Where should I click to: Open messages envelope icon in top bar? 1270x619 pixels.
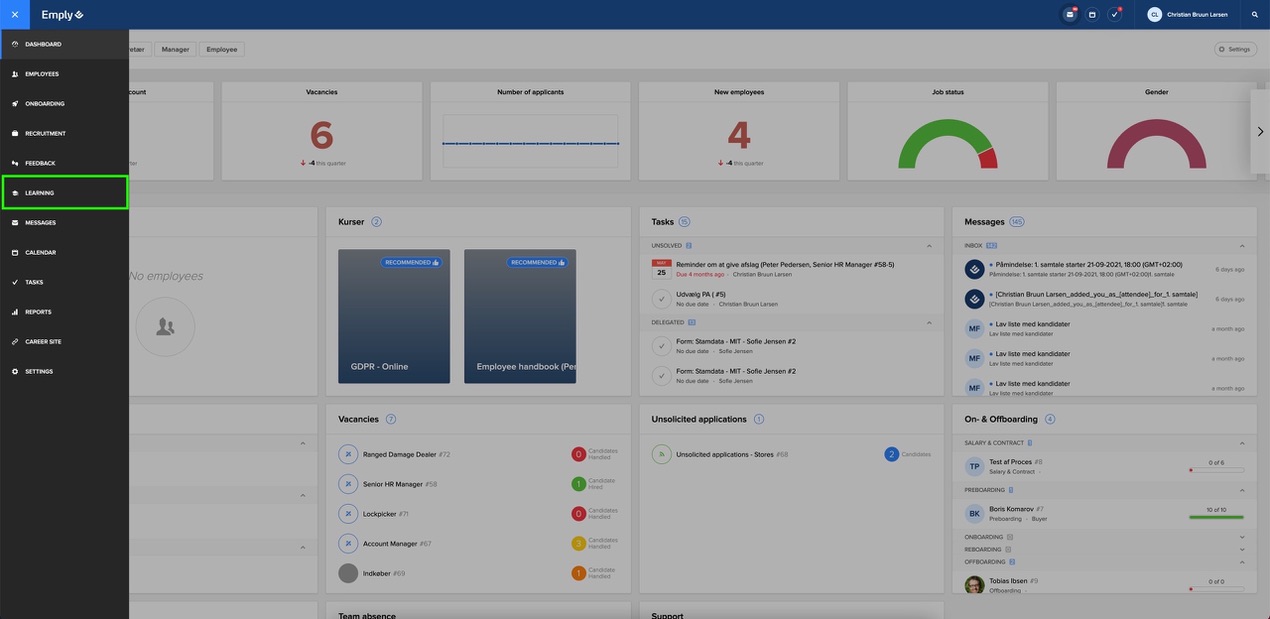(1070, 15)
